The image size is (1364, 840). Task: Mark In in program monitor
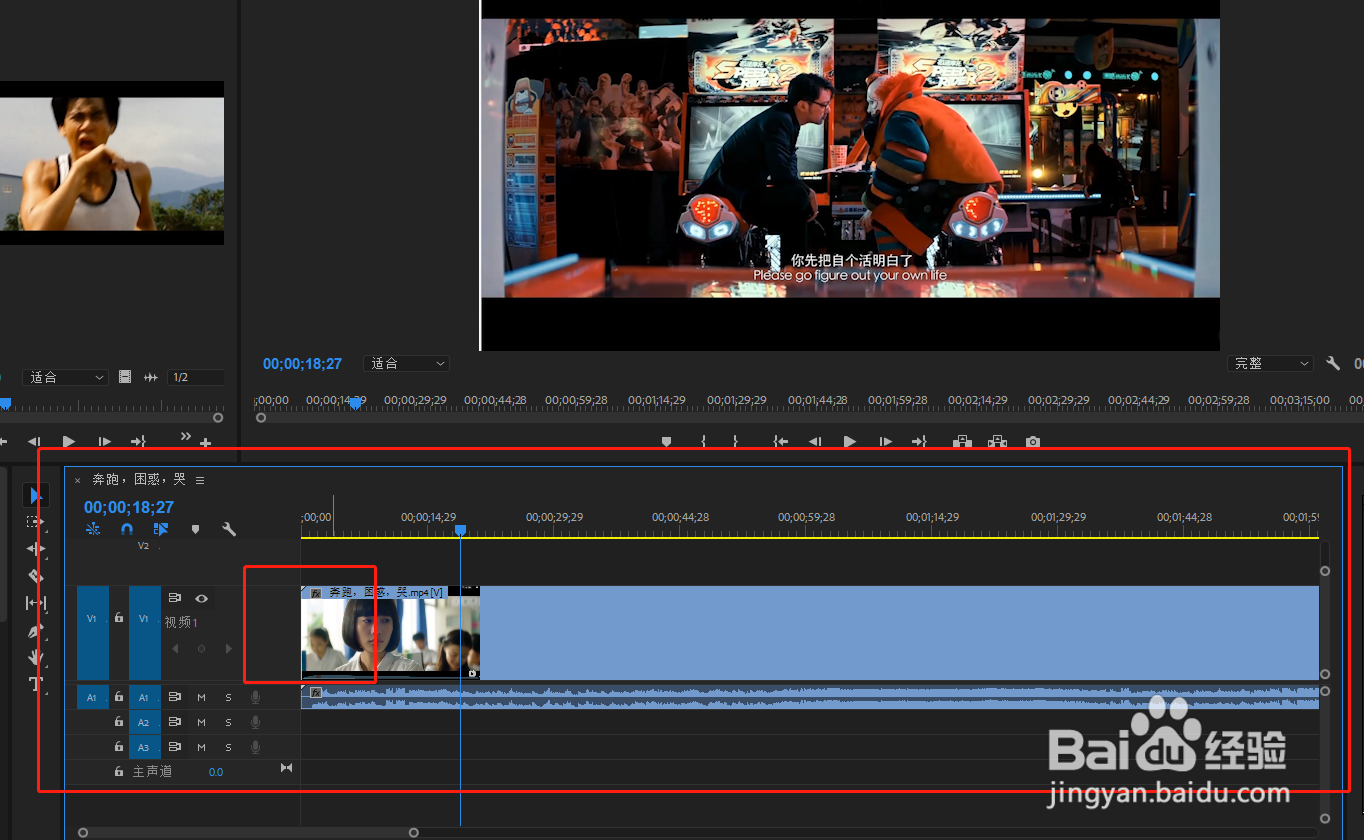click(x=703, y=441)
